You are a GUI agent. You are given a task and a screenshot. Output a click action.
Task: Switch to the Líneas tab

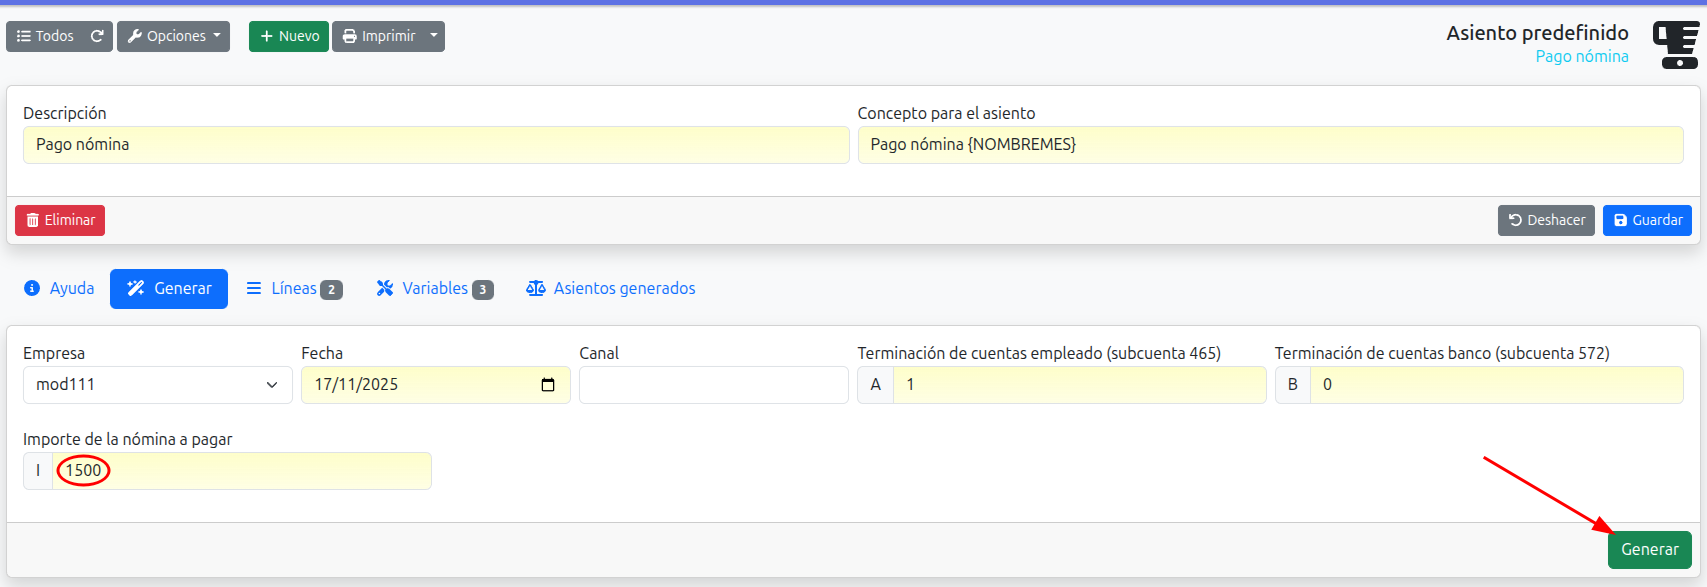(294, 289)
